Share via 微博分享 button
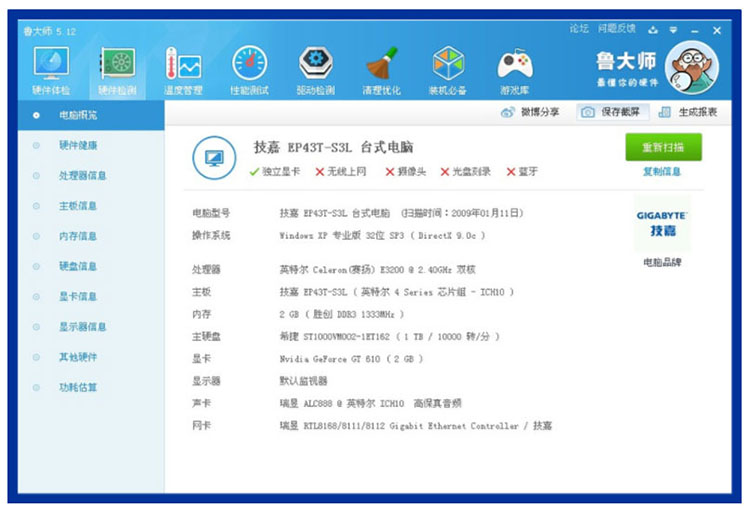750x508 pixels. coord(530,112)
